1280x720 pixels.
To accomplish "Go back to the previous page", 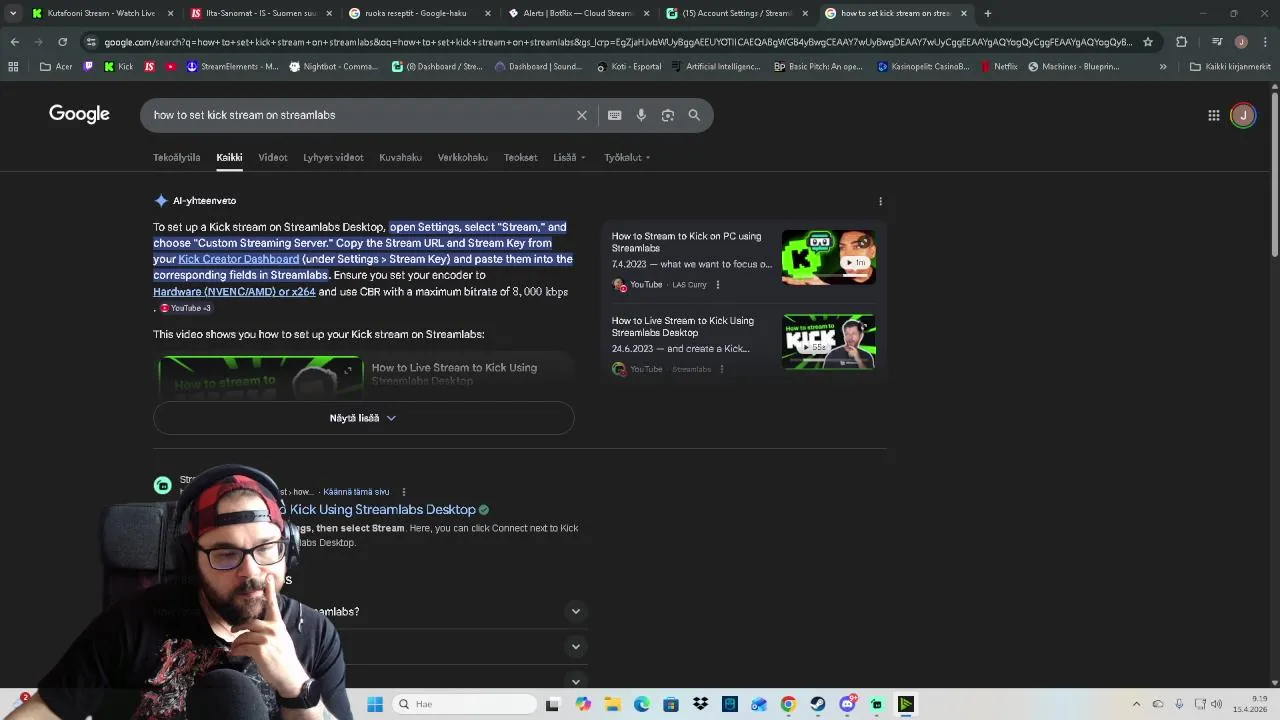I will pyautogui.click(x=14, y=42).
